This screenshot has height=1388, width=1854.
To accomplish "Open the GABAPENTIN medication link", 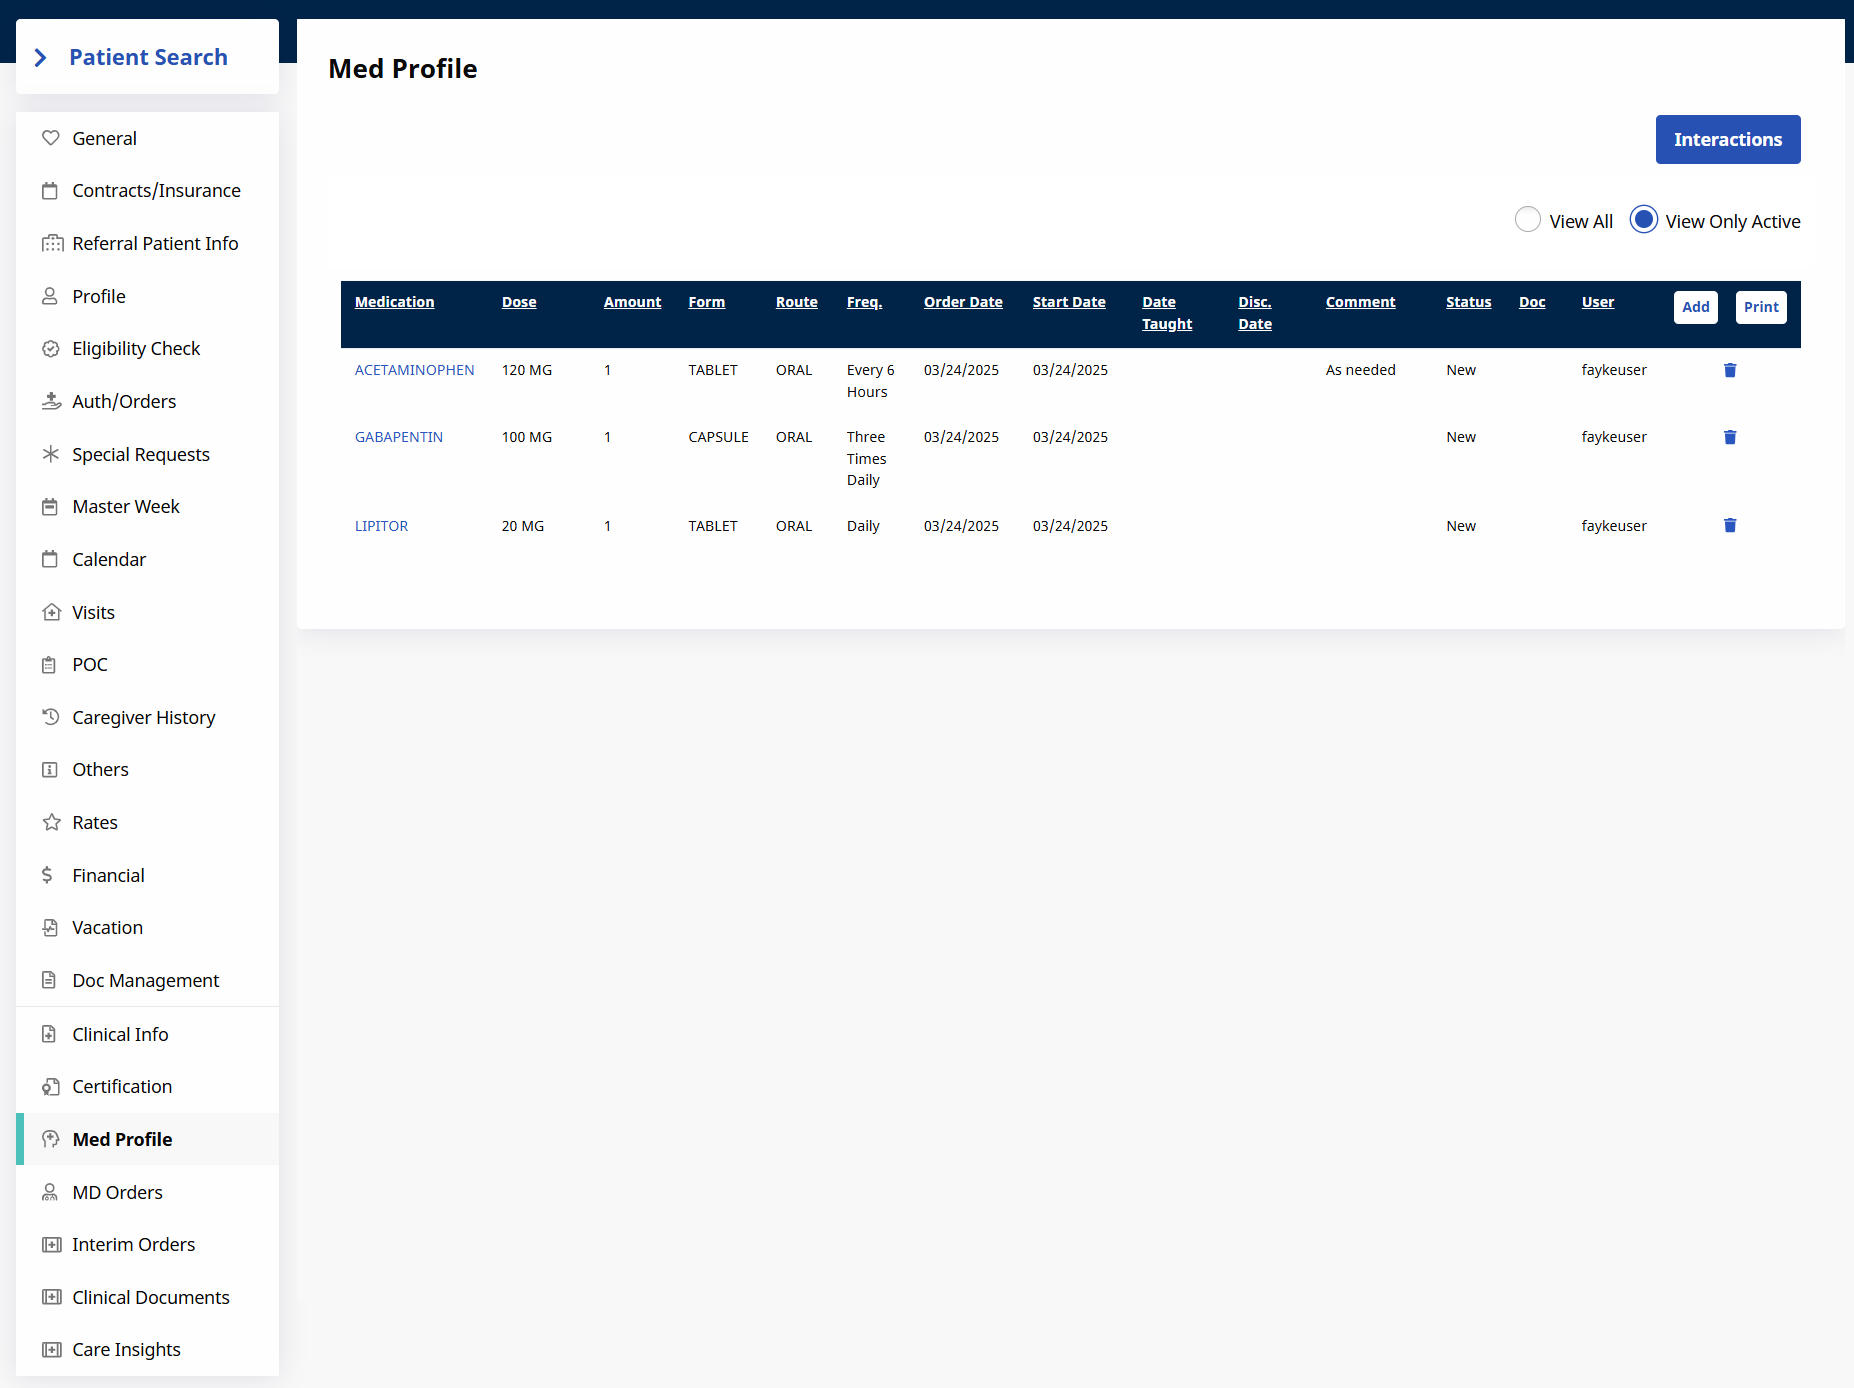I will pyautogui.click(x=398, y=437).
